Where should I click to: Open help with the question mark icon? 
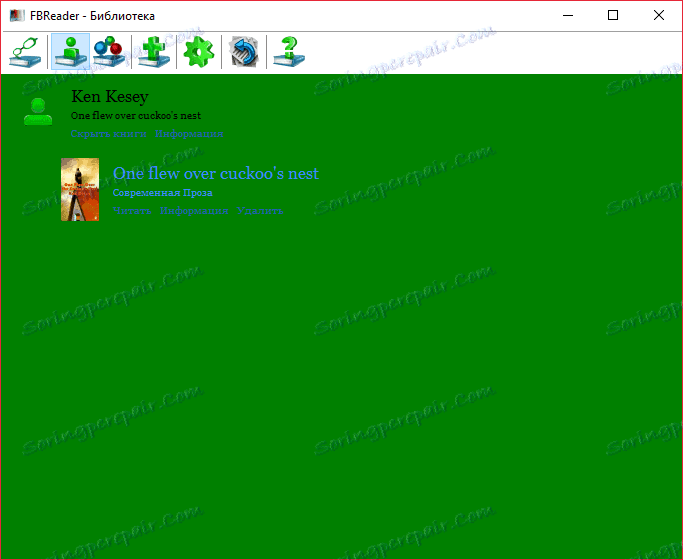click(289, 52)
